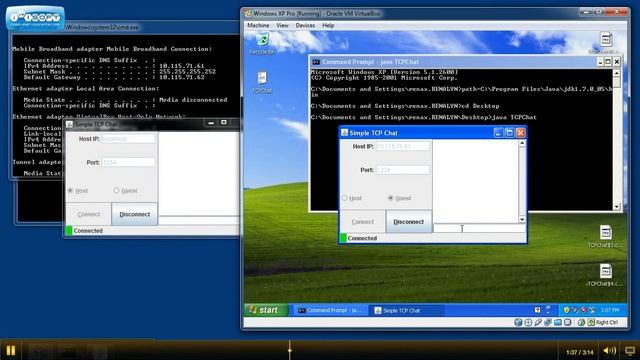Click the Port field in host chat window

click(x=128, y=162)
